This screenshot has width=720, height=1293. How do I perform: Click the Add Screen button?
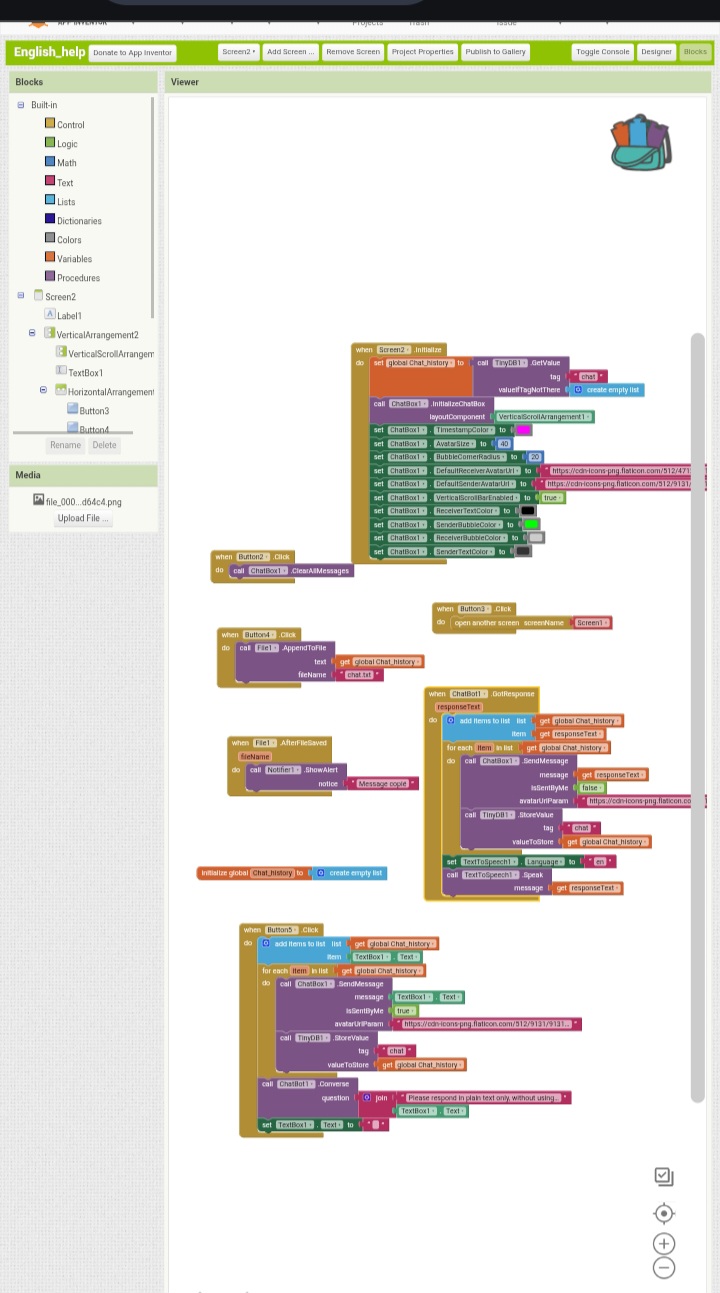[290, 52]
